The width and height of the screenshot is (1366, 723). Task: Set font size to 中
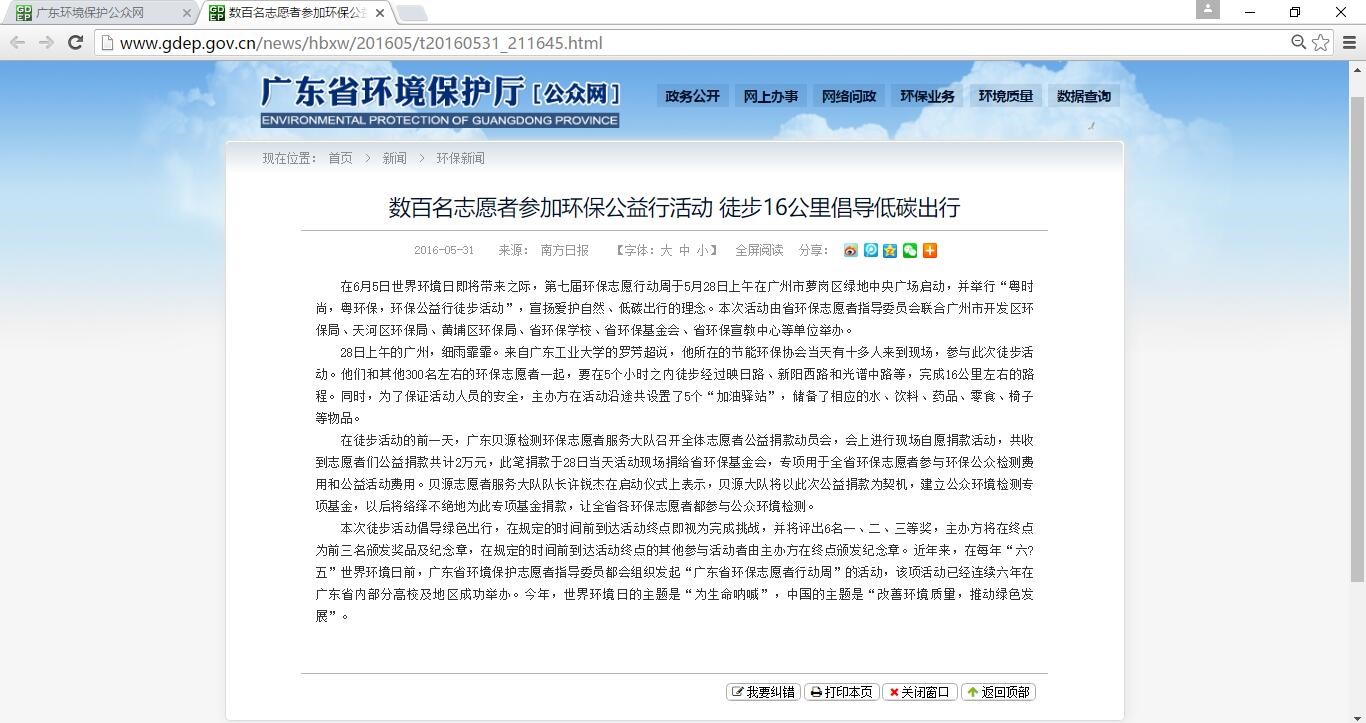click(x=684, y=250)
